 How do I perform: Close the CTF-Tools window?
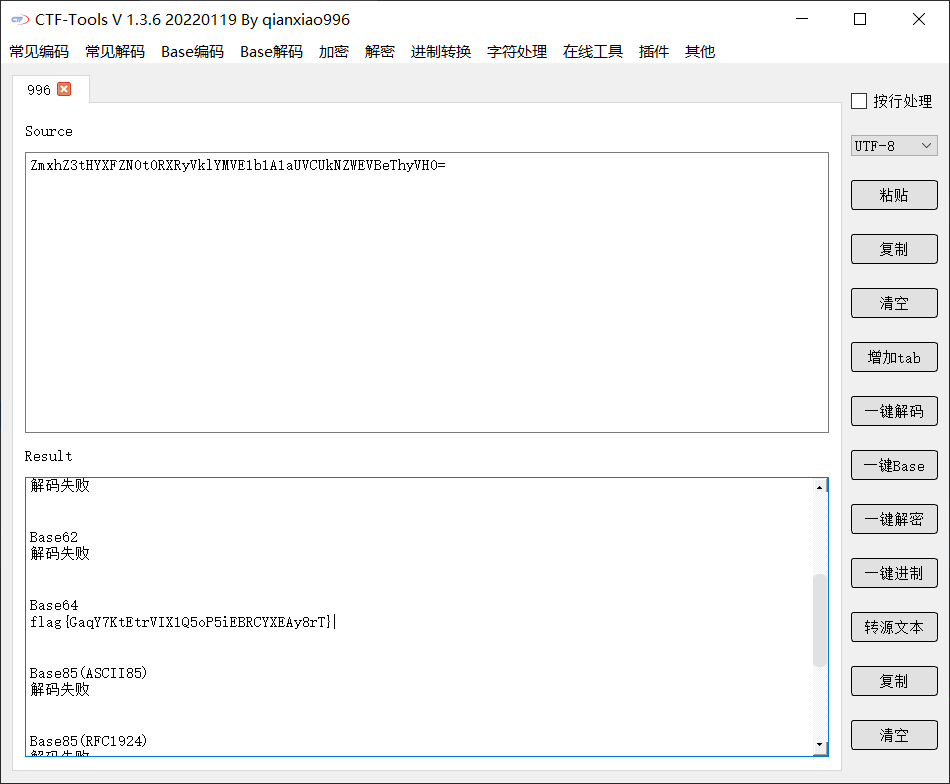click(918, 19)
